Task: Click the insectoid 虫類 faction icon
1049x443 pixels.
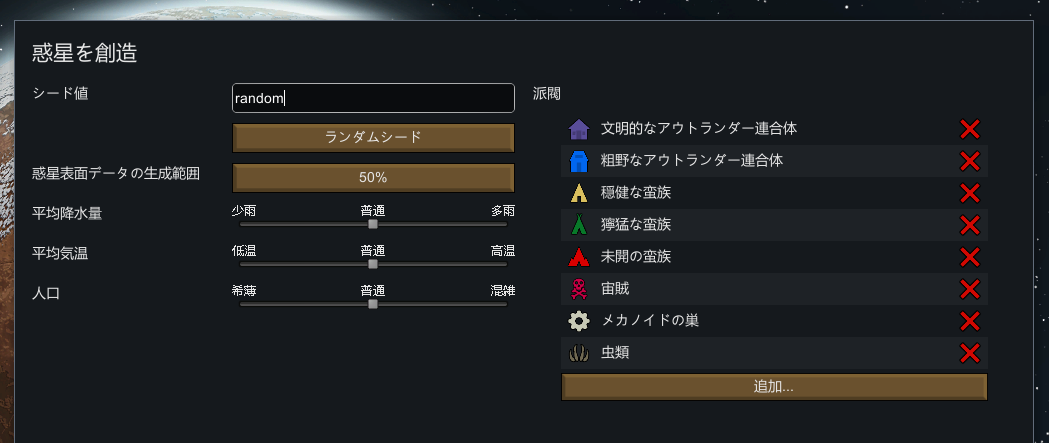Action: point(578,353)
